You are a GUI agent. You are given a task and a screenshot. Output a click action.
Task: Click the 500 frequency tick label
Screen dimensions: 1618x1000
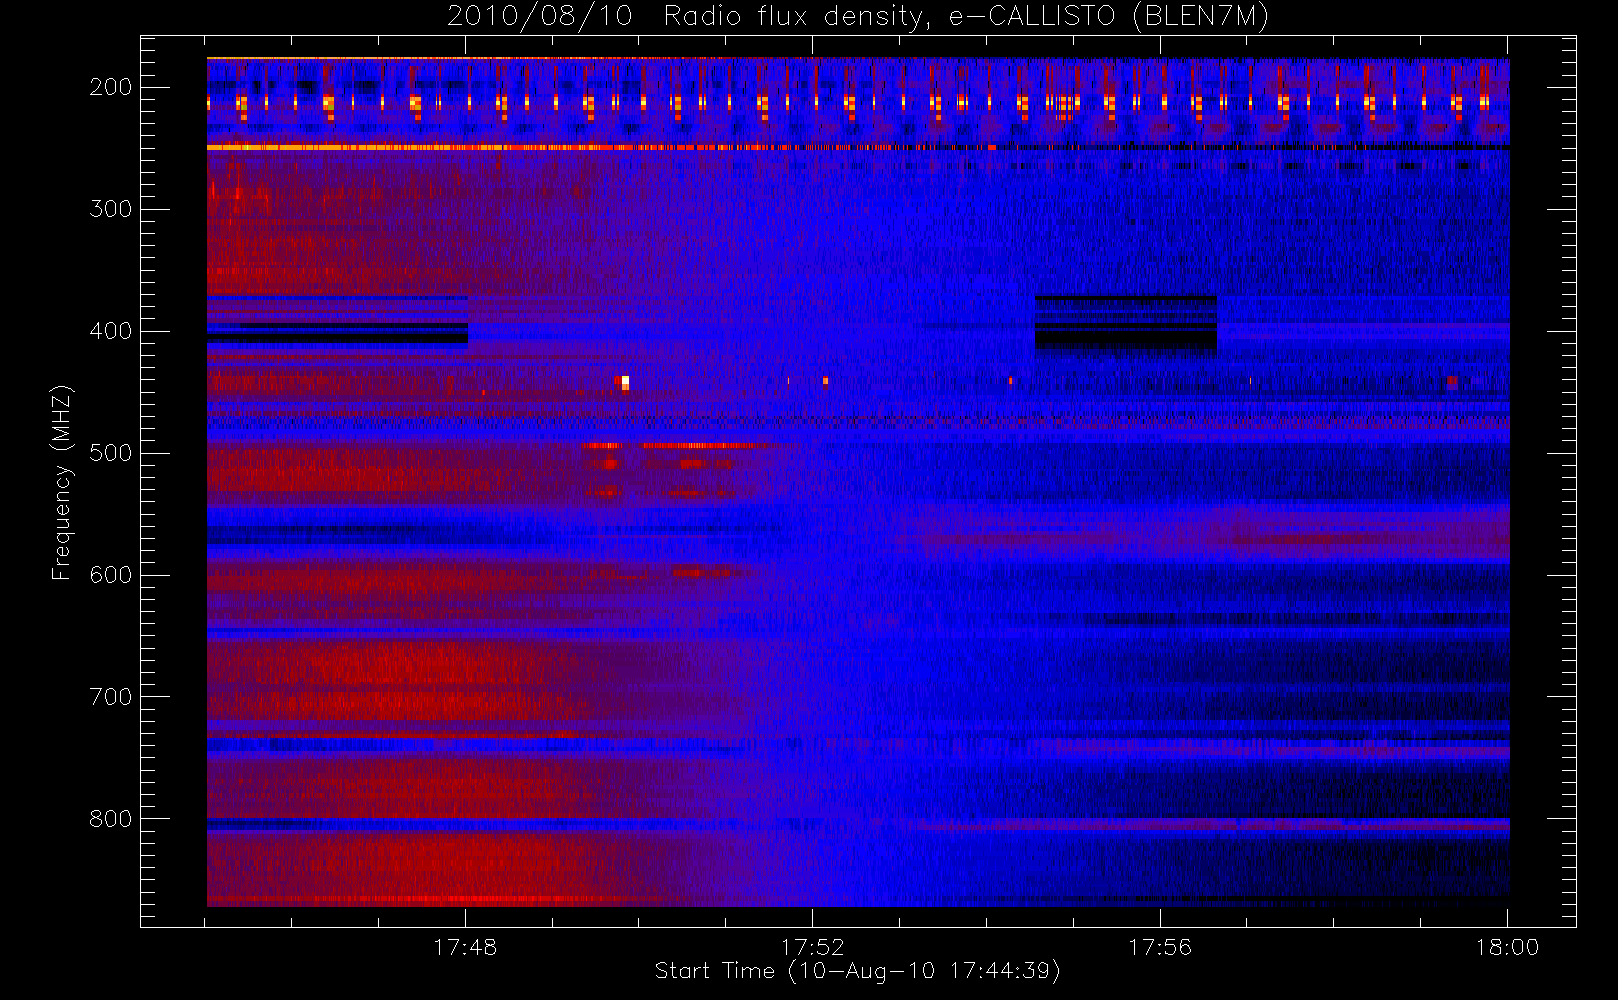tap(111, 453)
